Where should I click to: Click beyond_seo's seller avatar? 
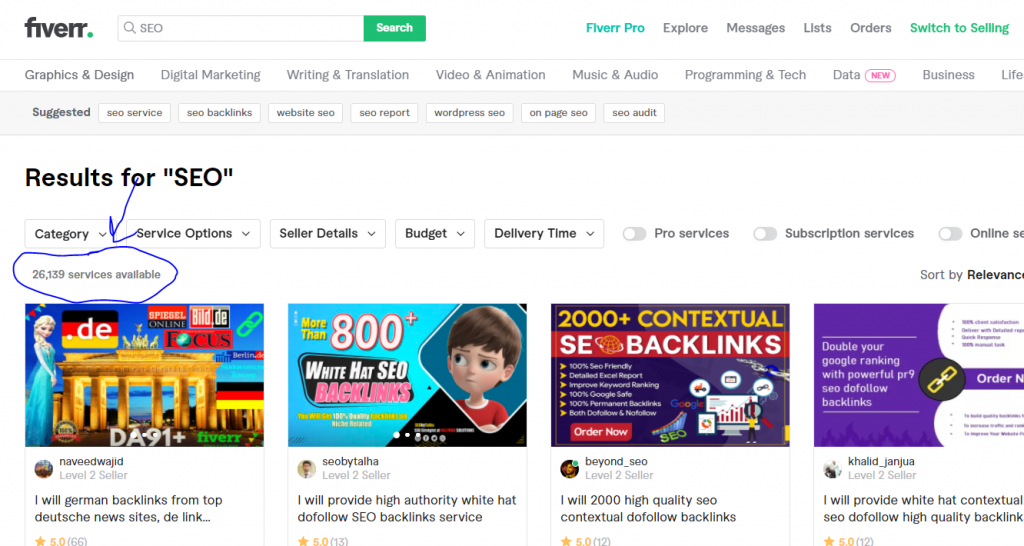pyautogui.click(x=569, y=468)
